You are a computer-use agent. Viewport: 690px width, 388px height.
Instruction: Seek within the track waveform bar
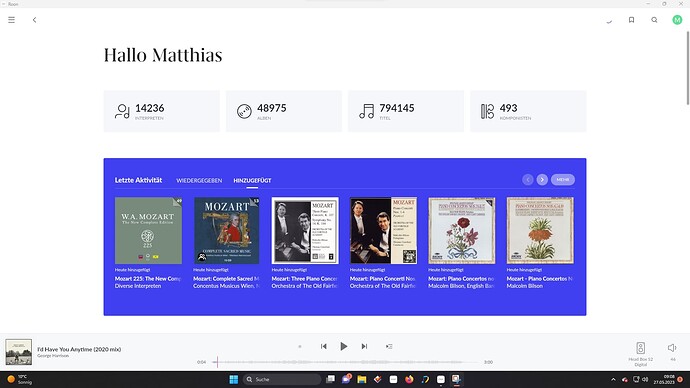(x=348, y=362)
